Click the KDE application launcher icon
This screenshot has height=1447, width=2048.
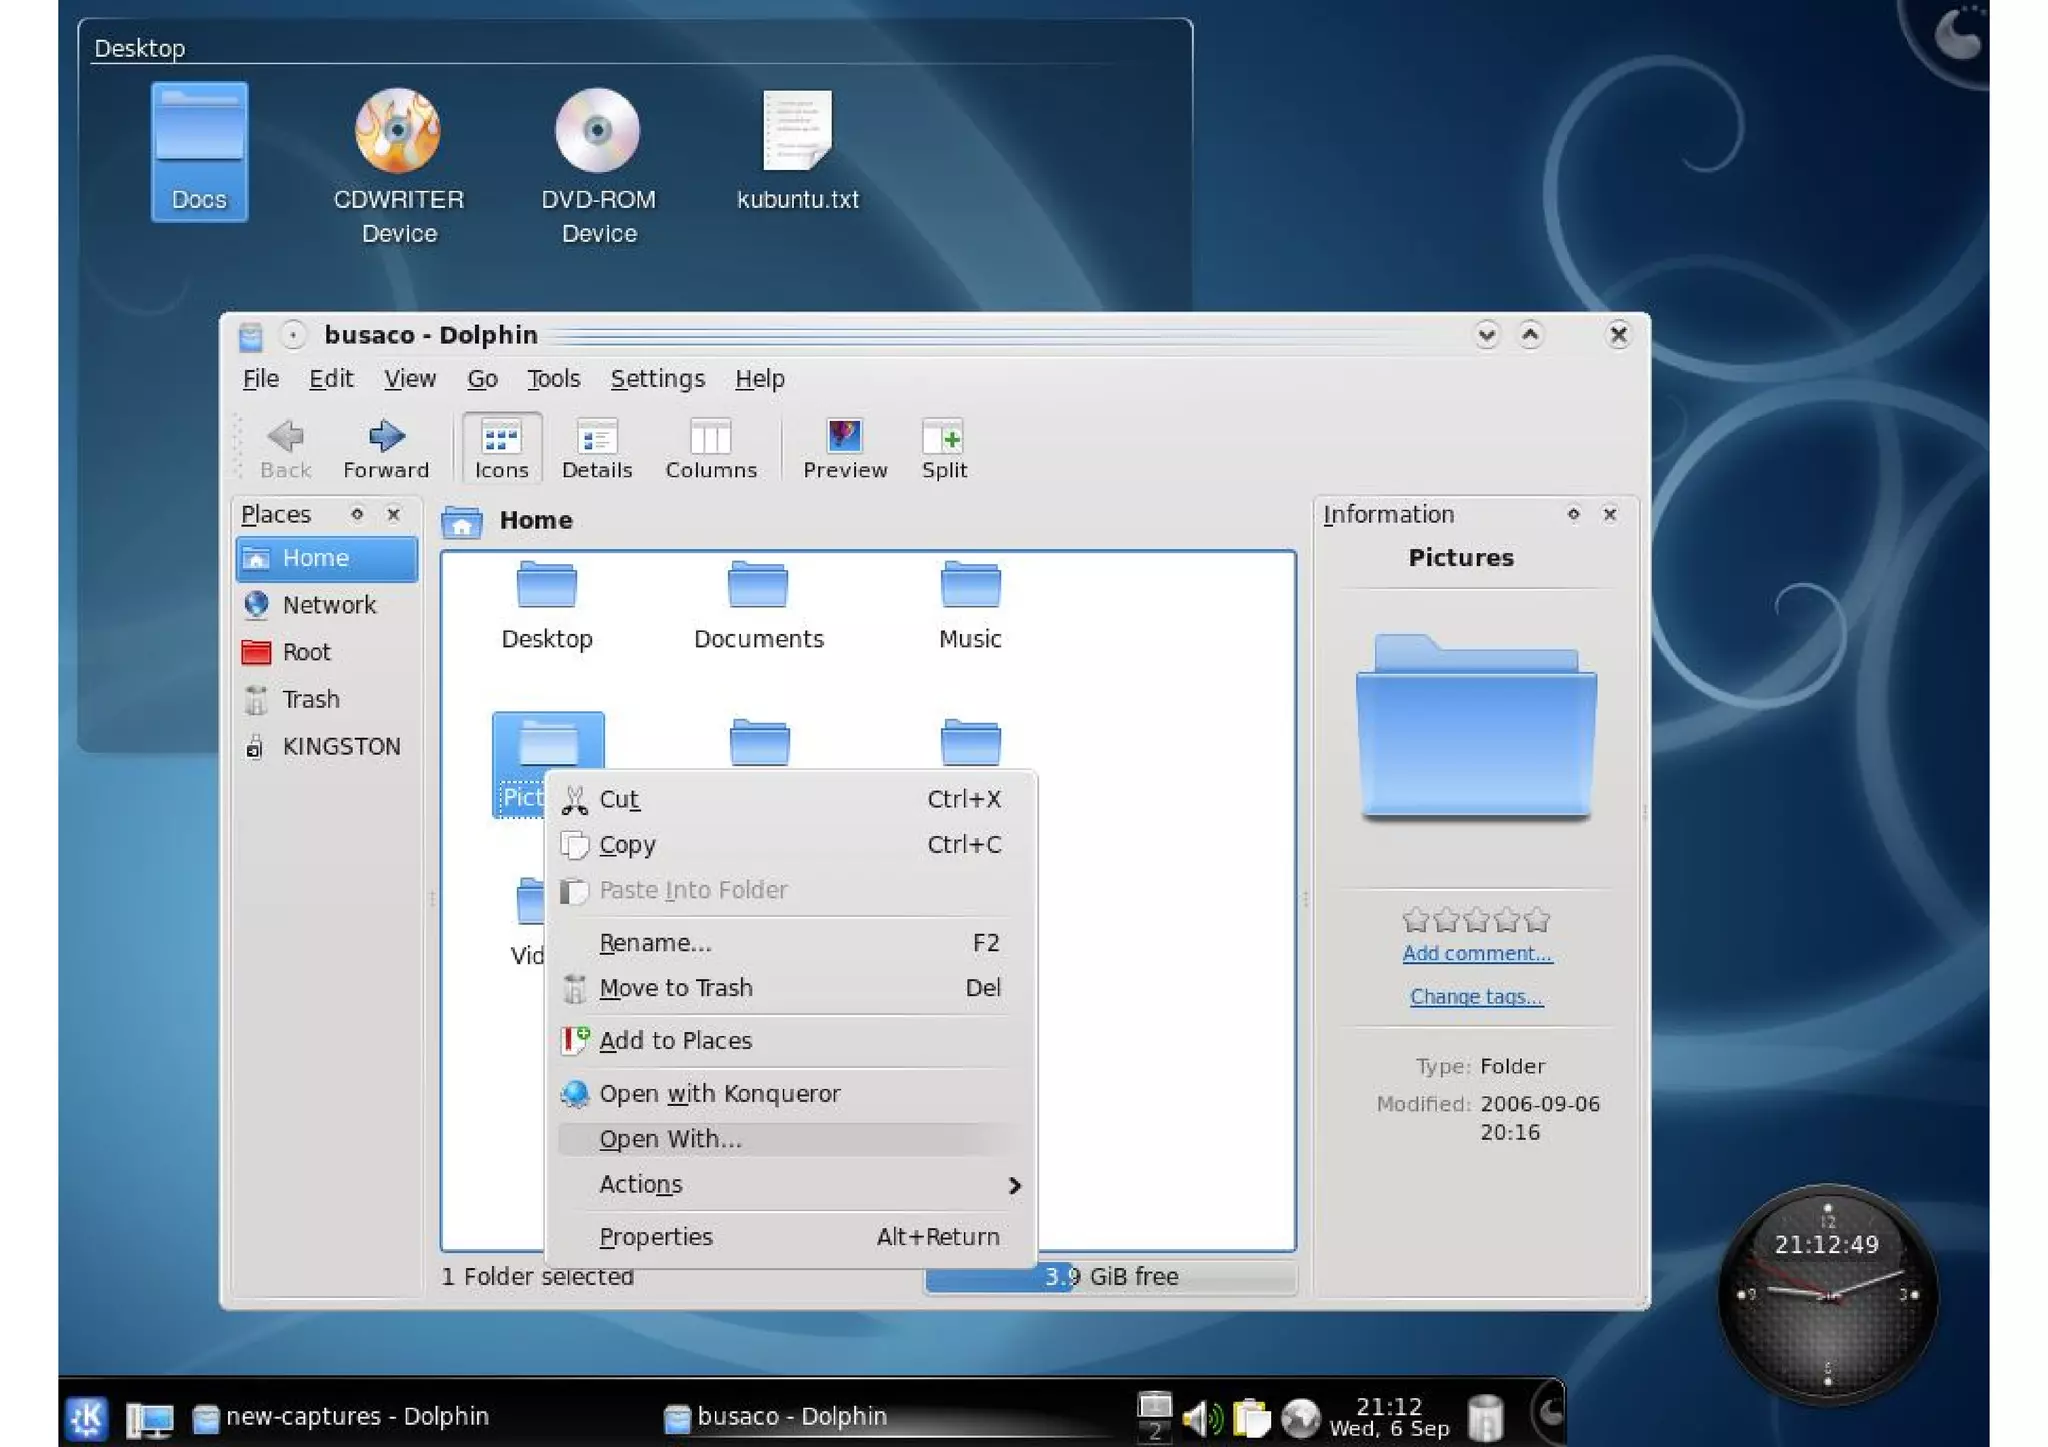87,1416
